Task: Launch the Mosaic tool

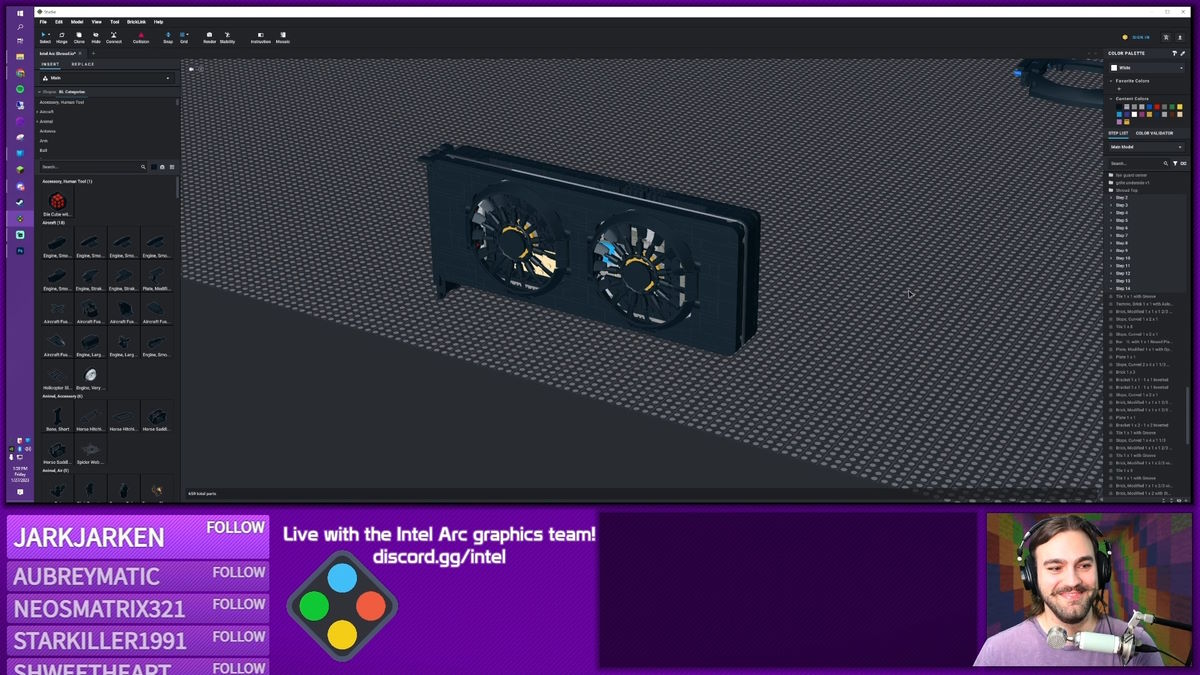Action: coord(283,37)
